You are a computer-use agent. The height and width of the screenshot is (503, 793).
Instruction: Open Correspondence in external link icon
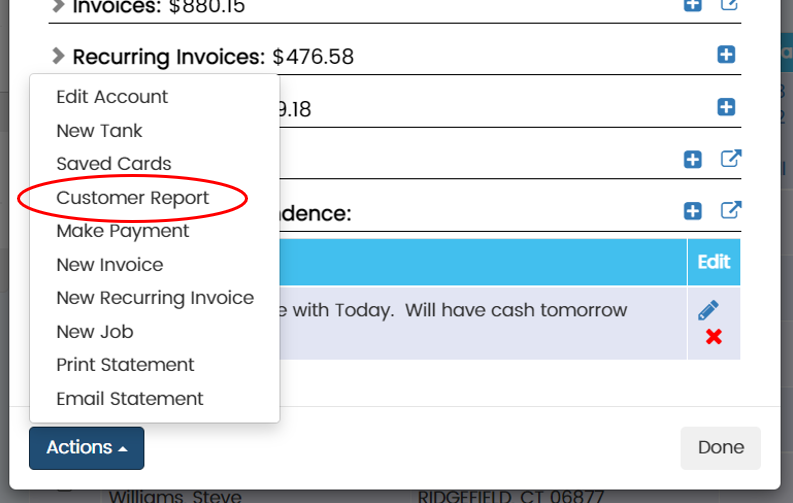[731, 211]
